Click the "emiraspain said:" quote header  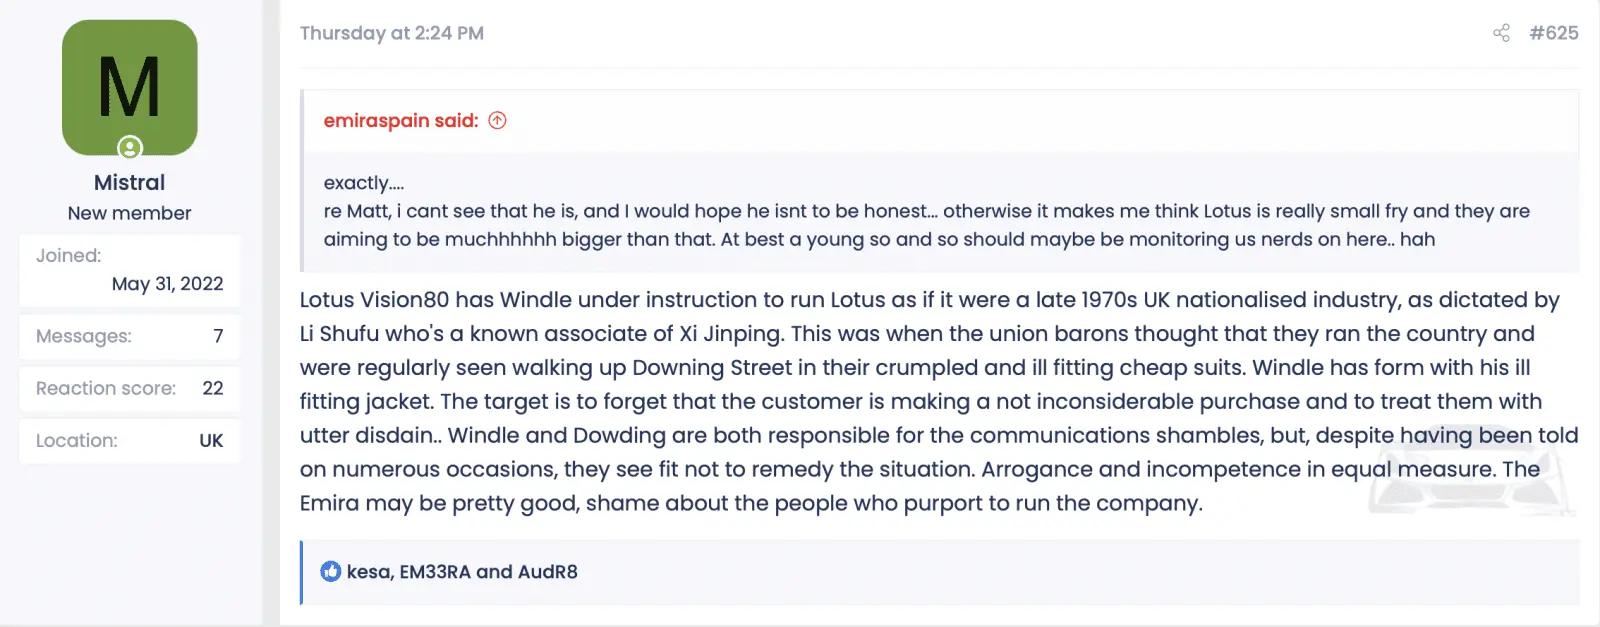click(401, 121)
